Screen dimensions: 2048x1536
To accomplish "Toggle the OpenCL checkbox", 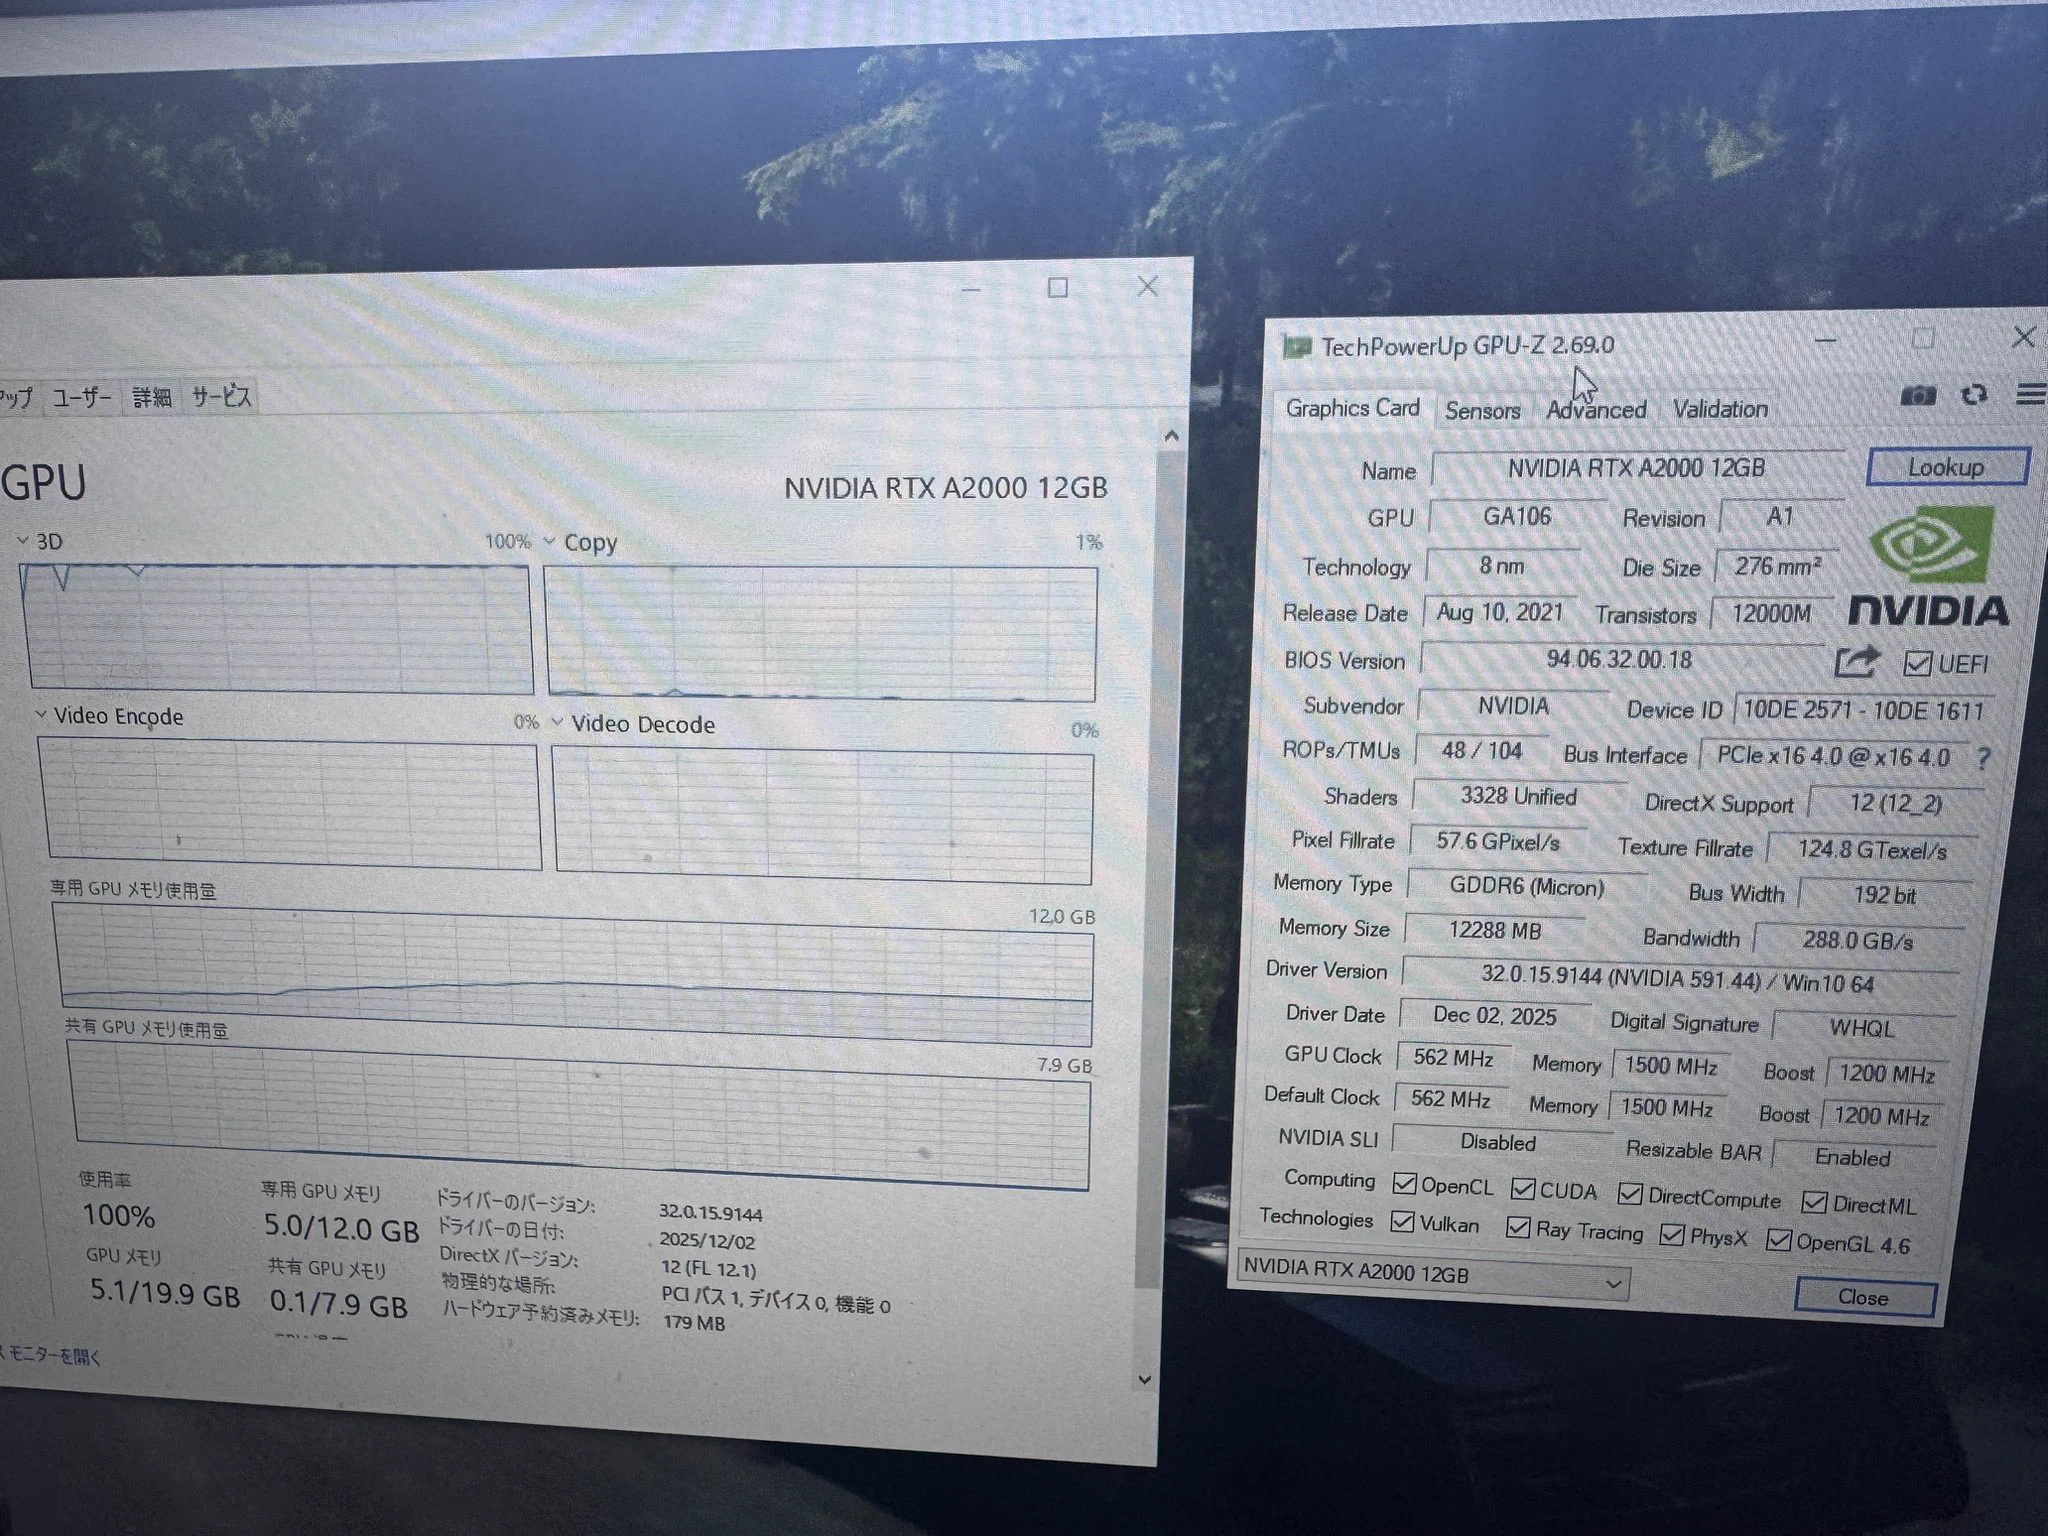I will [x=1404, y=1184].
